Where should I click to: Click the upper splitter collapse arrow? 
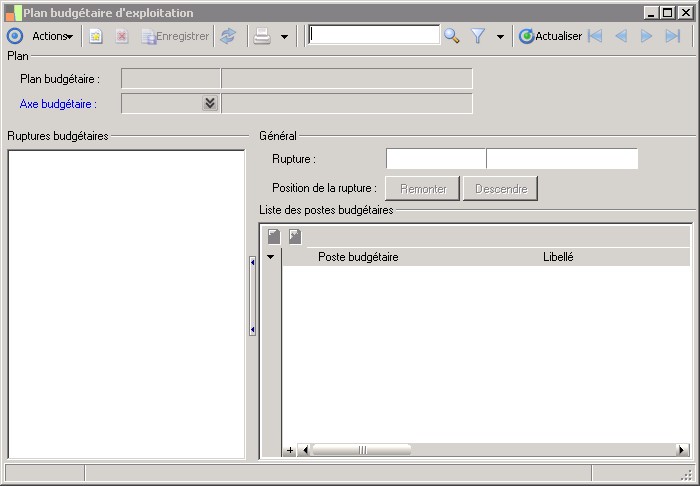coord(252,262)
